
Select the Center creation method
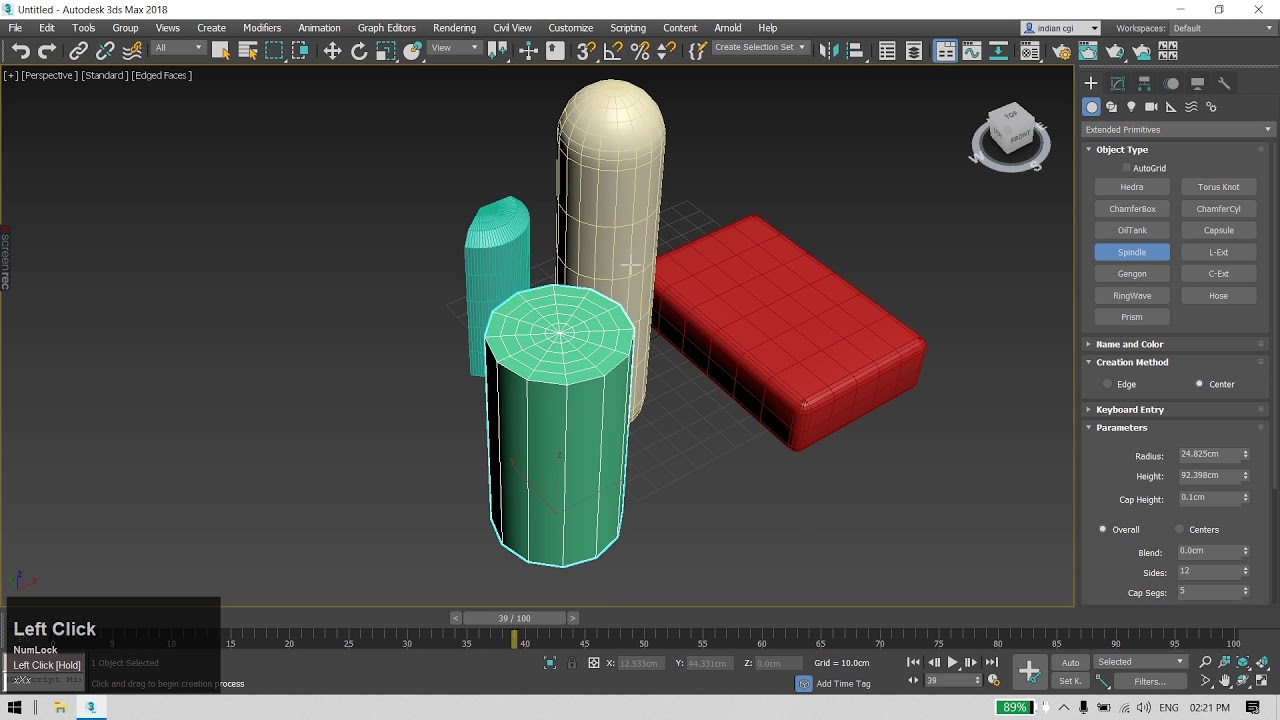tap(1200, 384)
